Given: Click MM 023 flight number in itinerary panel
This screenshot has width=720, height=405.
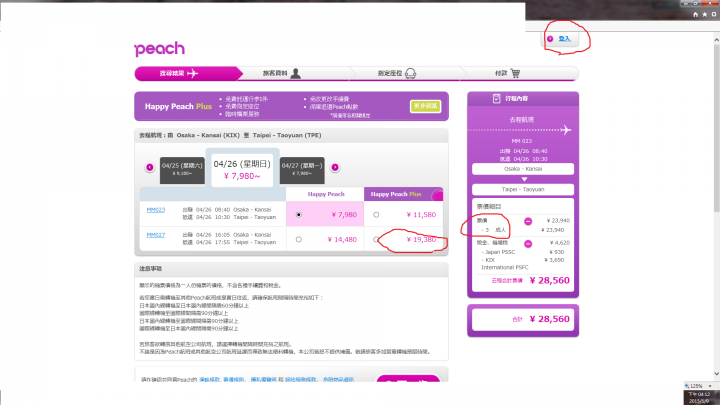Looking at the screenshot, I should [522, 141].
